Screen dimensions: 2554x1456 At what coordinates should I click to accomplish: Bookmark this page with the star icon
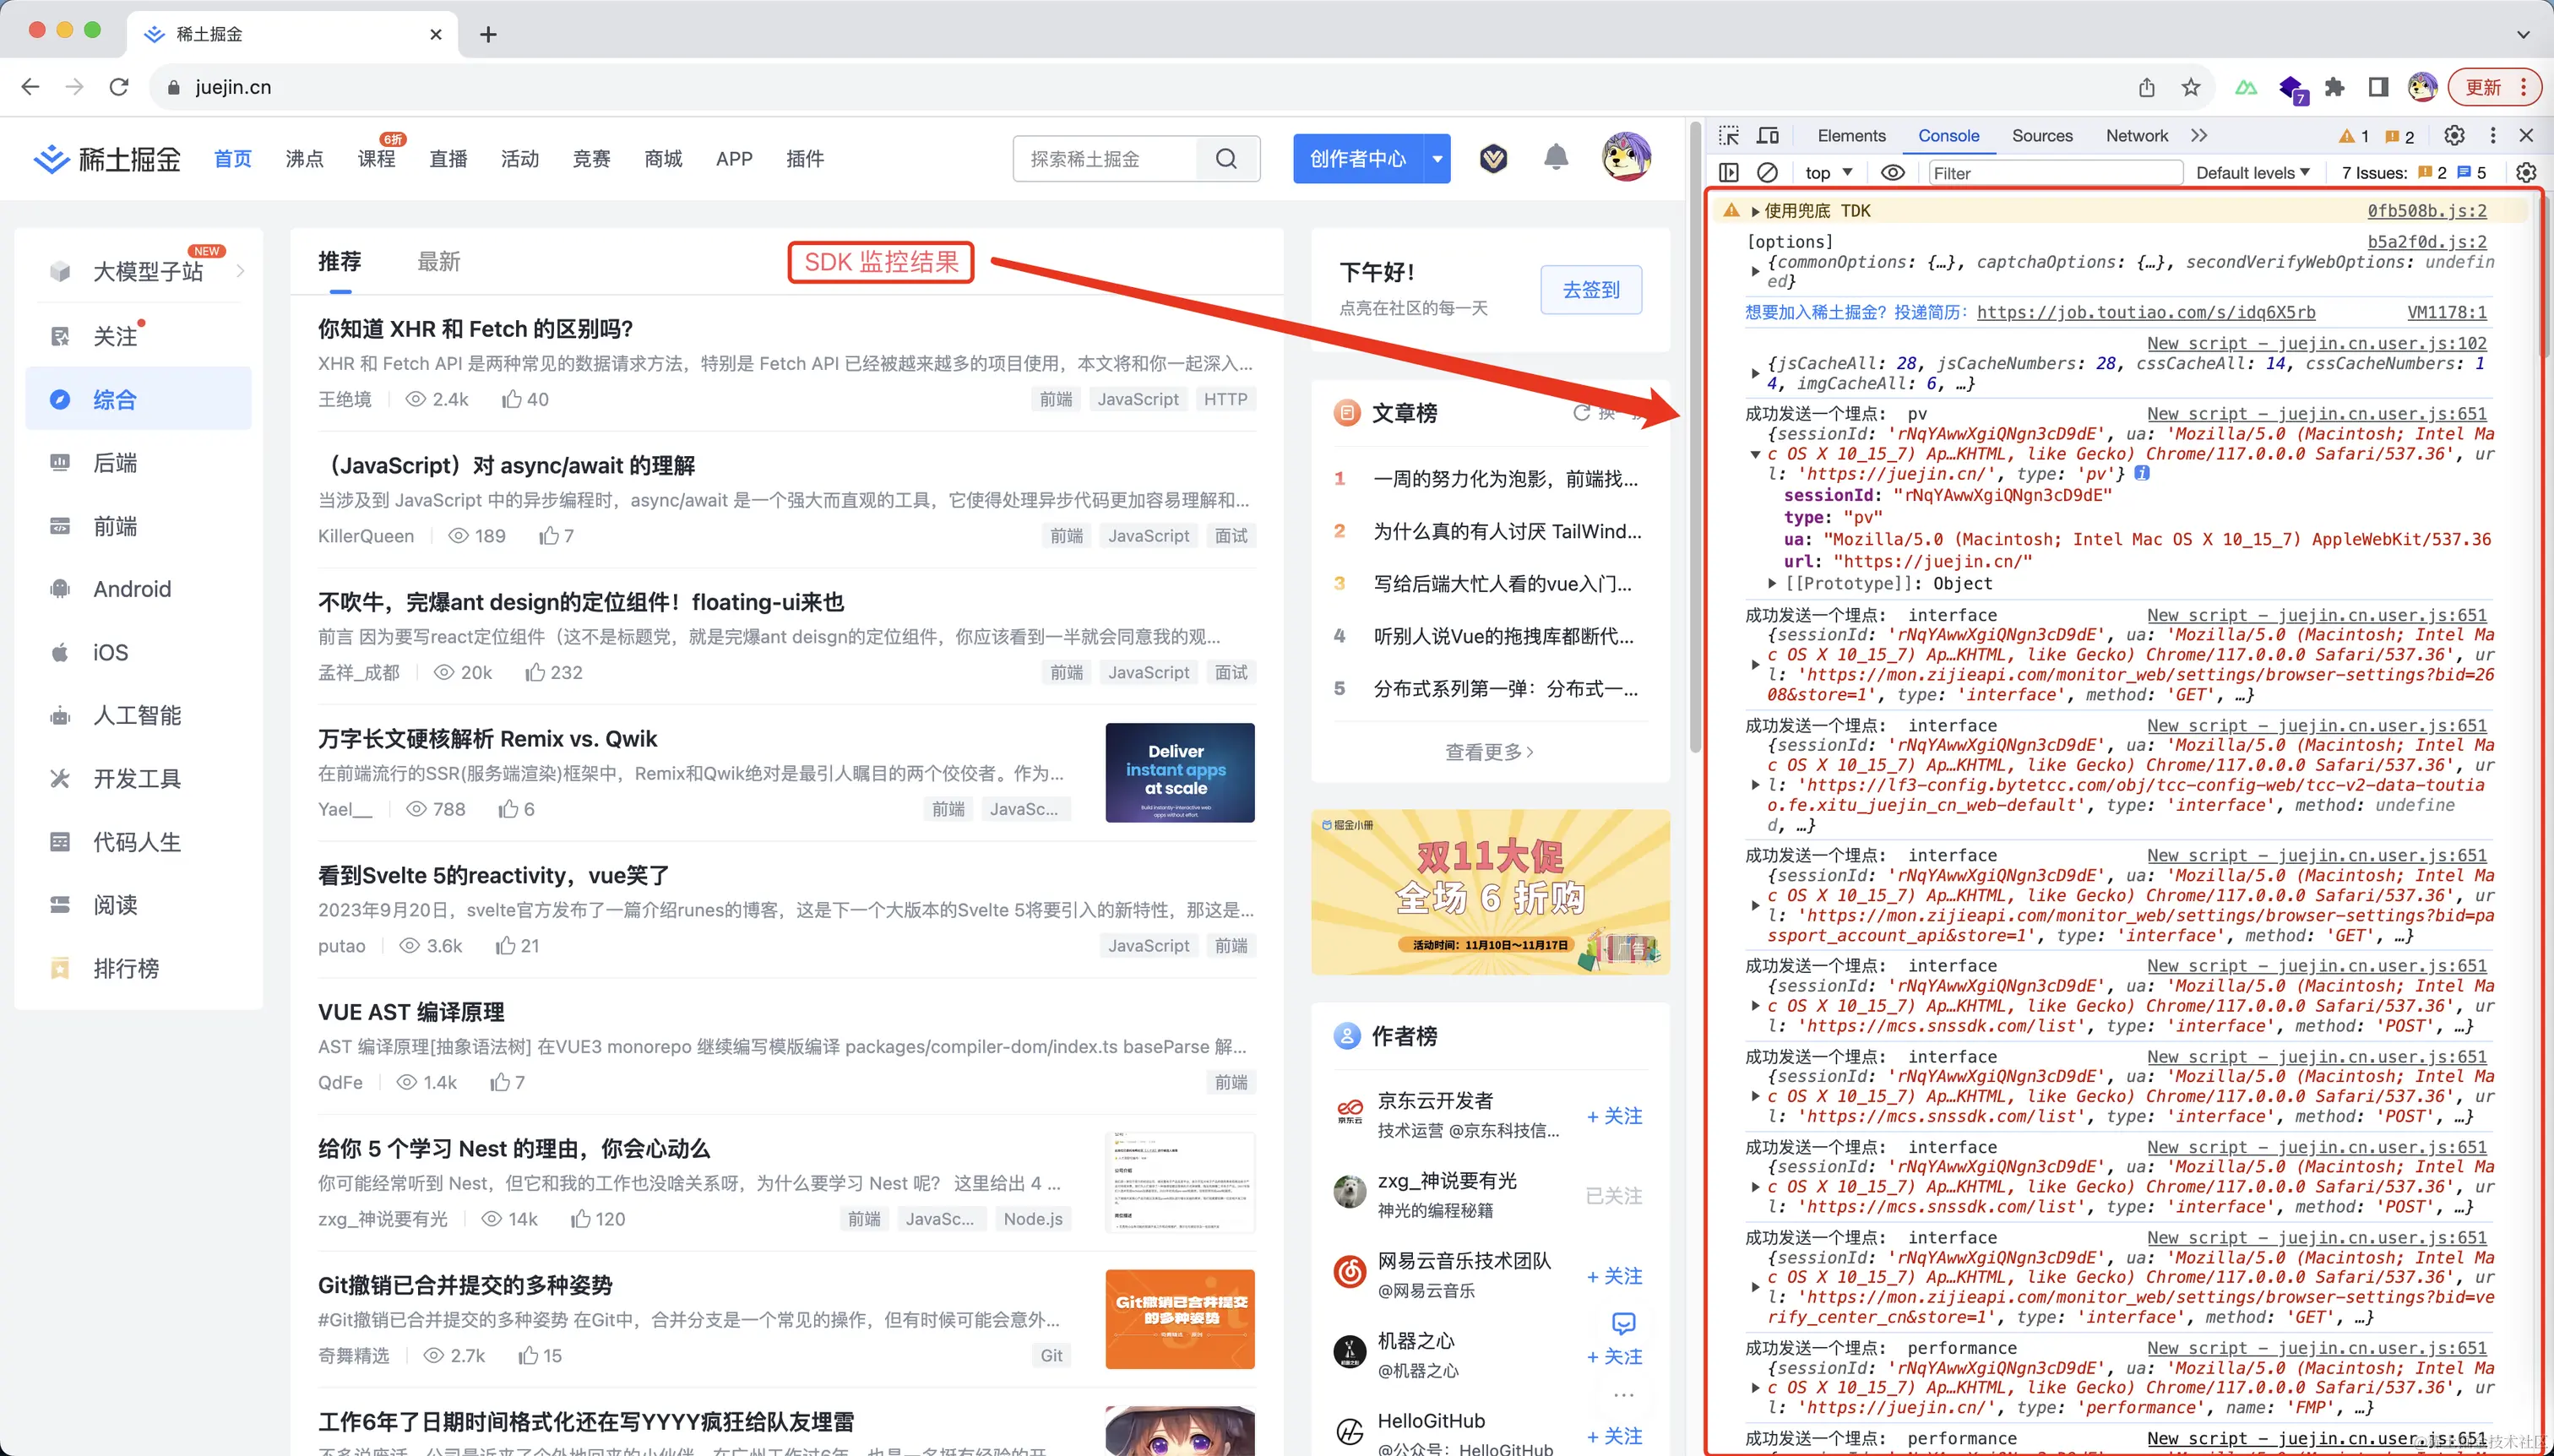coord(2191,87)
